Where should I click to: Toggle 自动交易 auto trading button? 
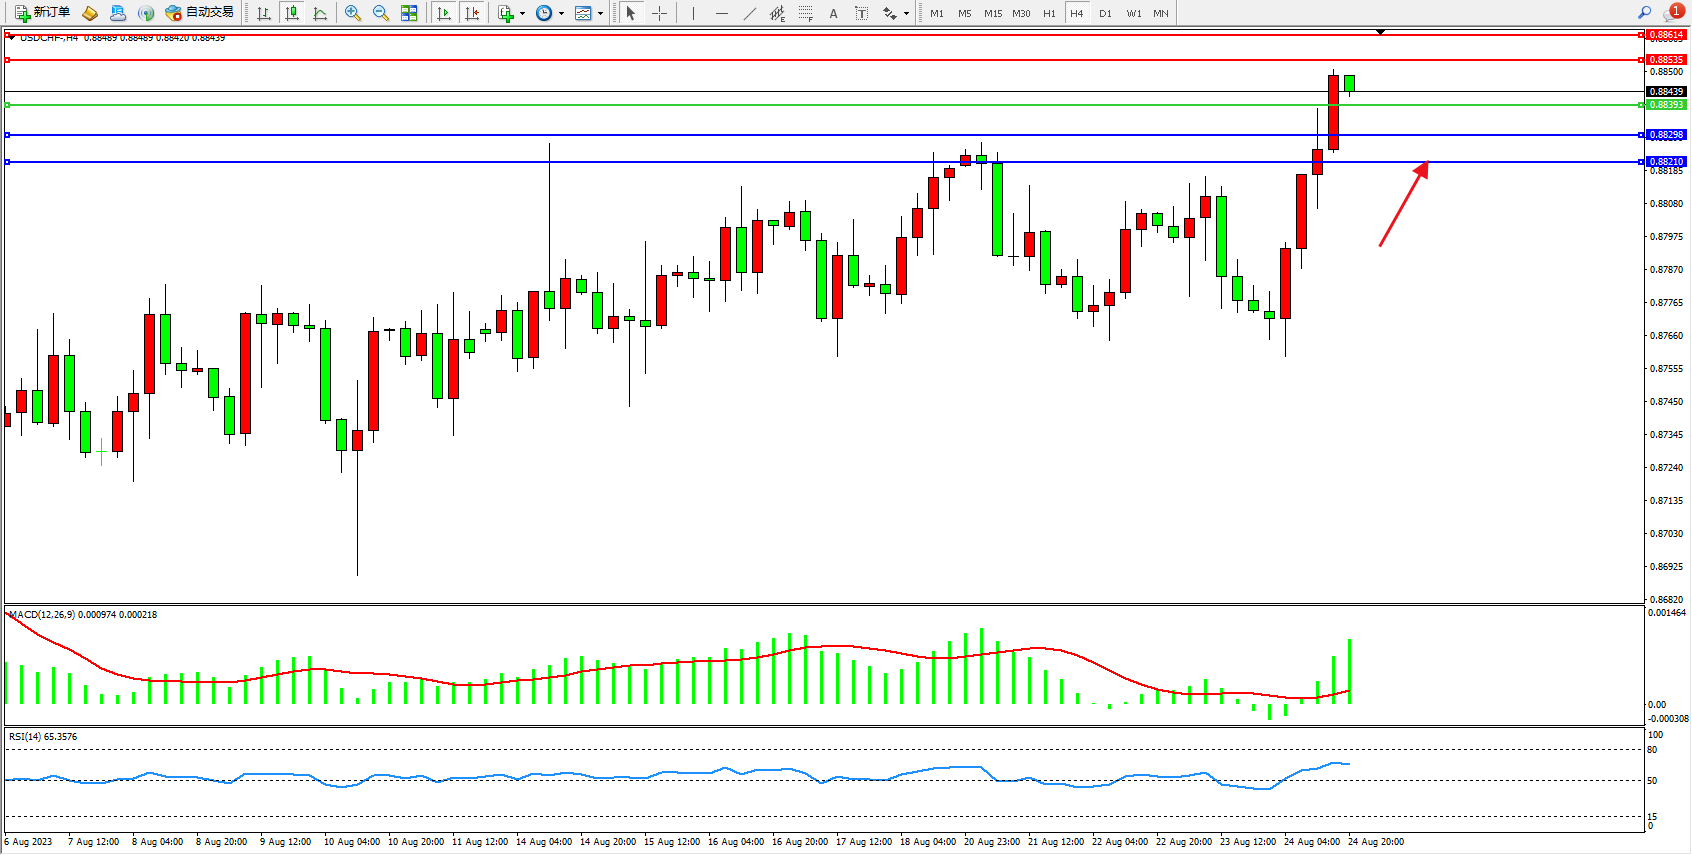click(199, 13)
